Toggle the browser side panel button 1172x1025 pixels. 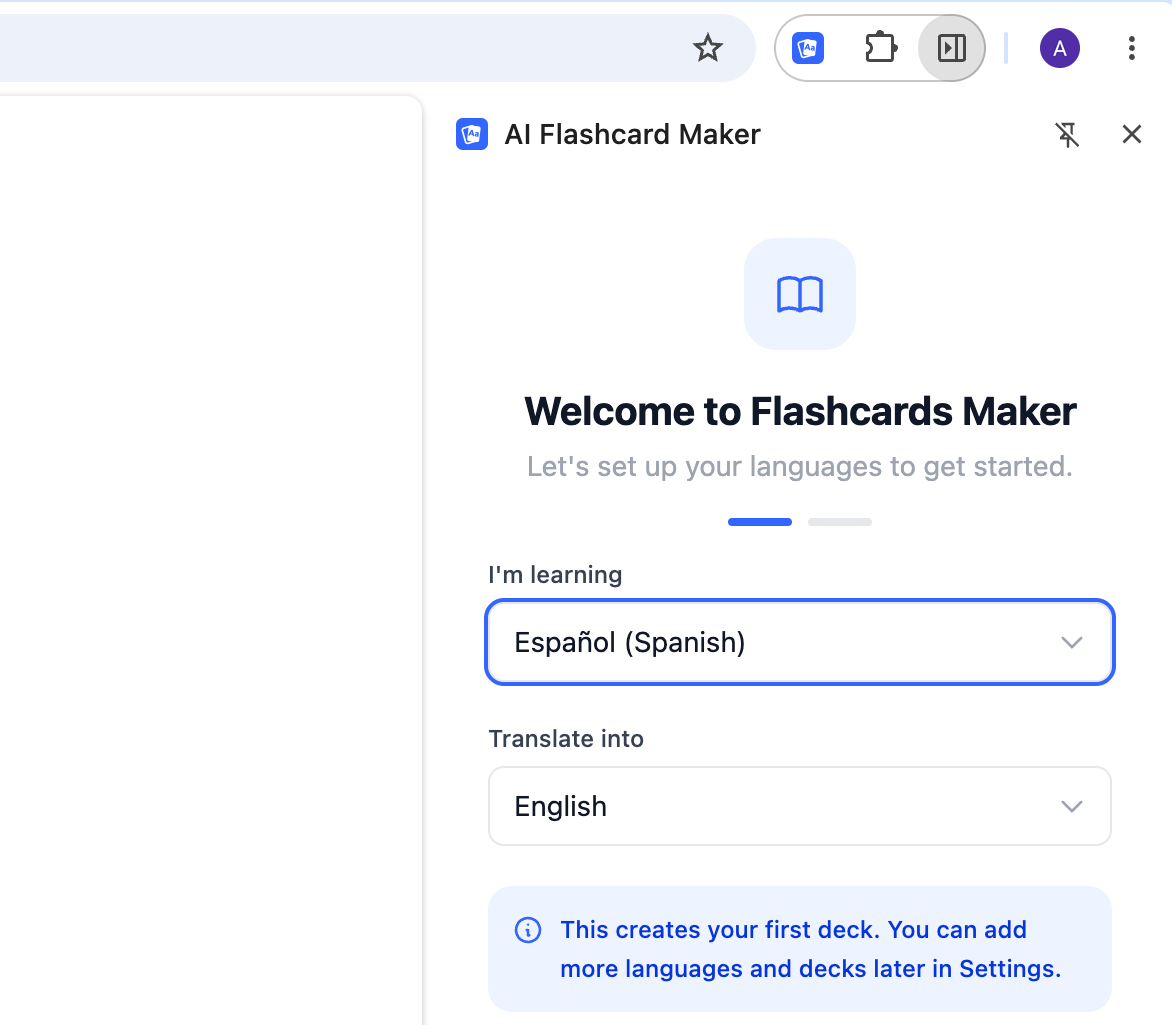[952, 49]
